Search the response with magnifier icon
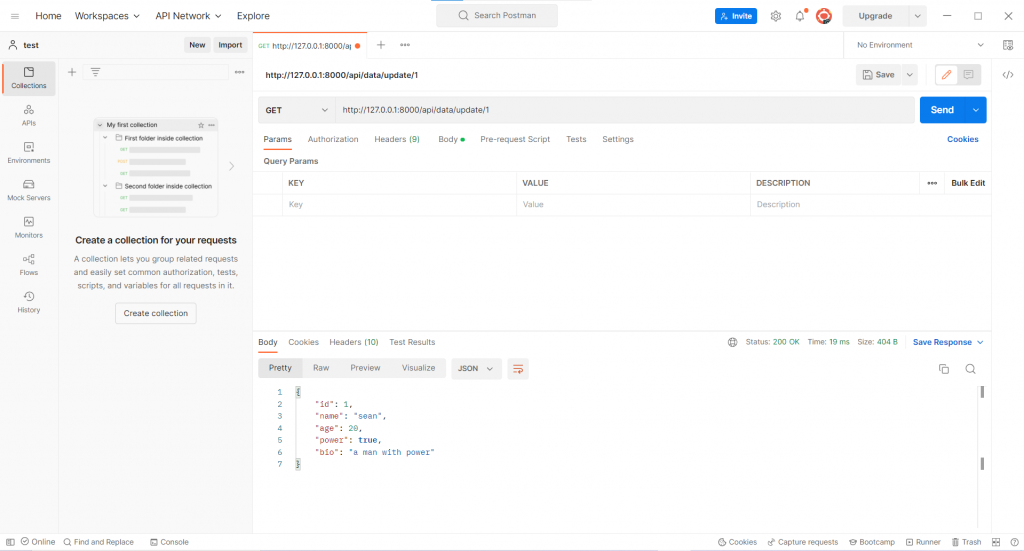 (970, 369)
